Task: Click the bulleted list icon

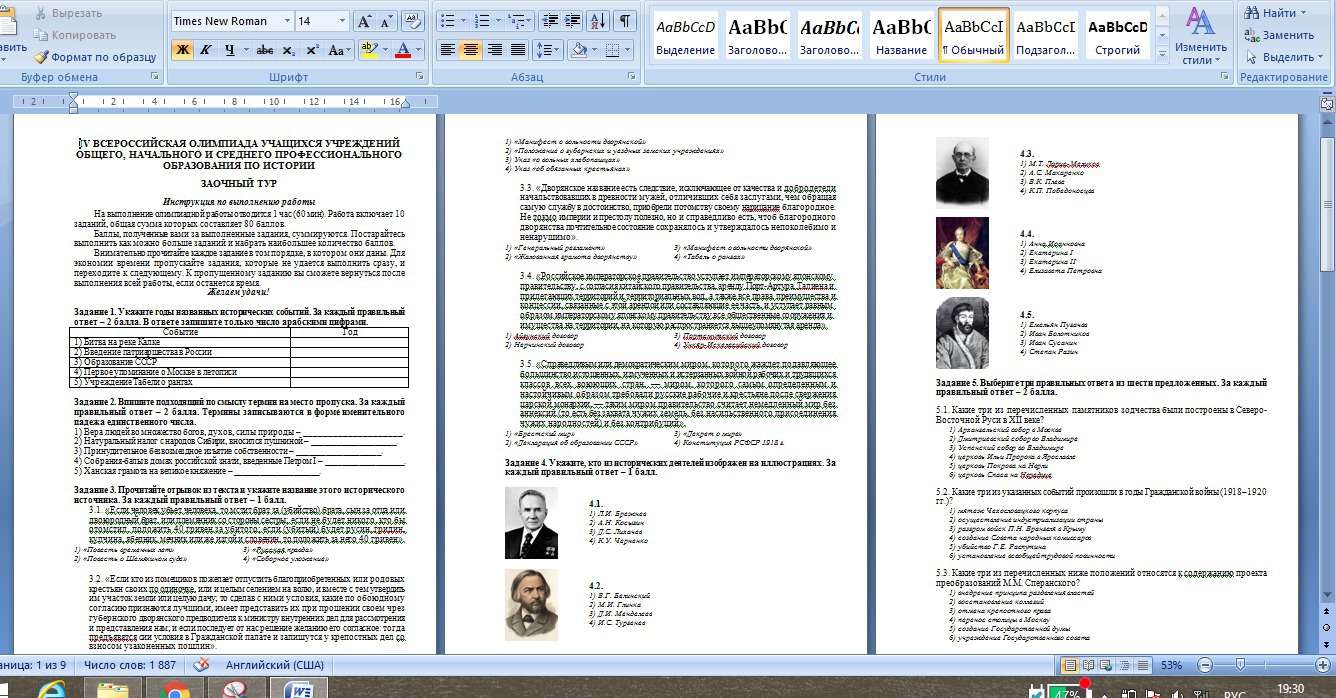Action: point(447,21)
